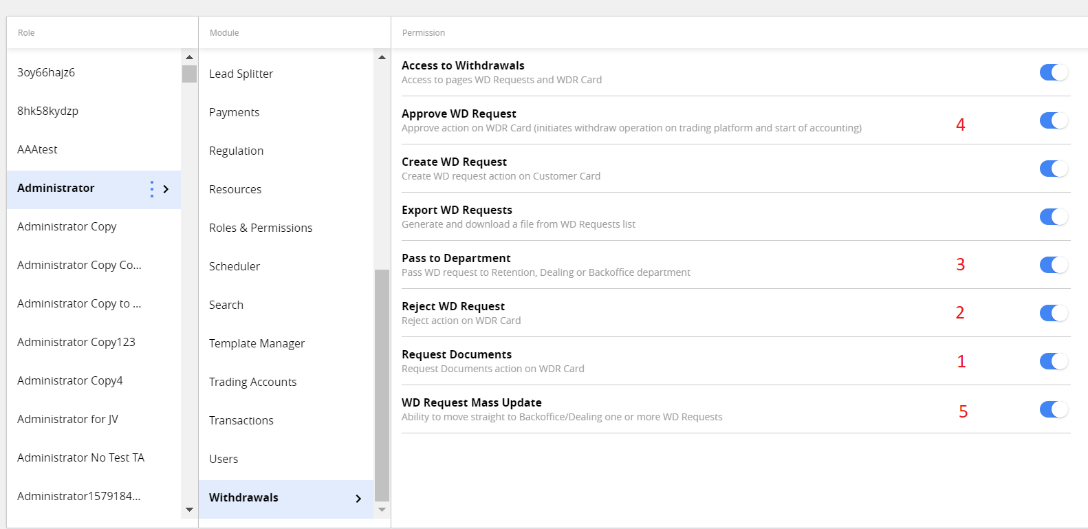Click the Module column header
The height and width of the screenshot is (529, 1088).
click(224, 33)
